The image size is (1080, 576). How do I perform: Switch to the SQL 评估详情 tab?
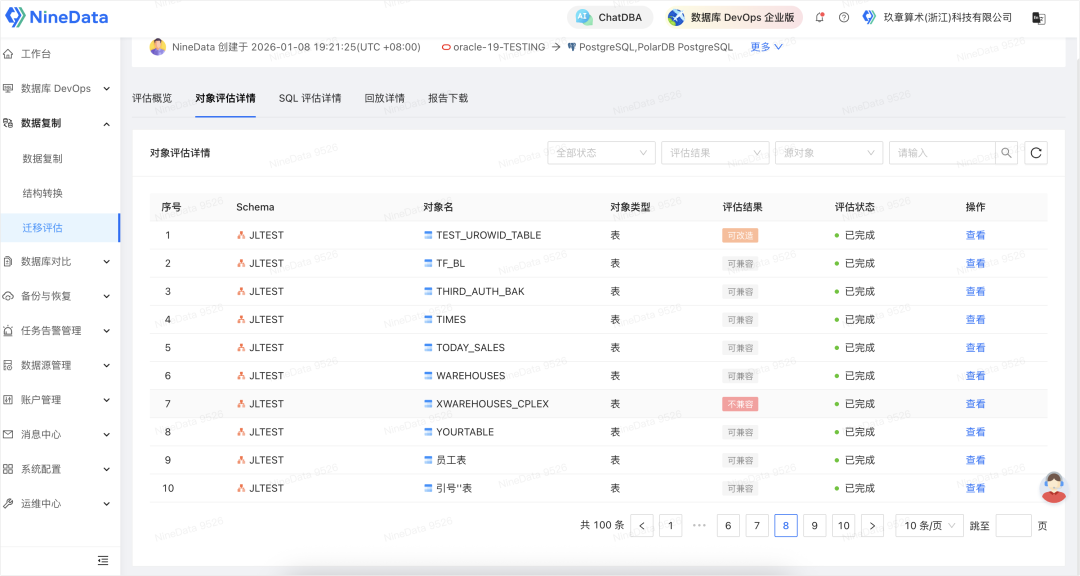click(x=310, y=98)
